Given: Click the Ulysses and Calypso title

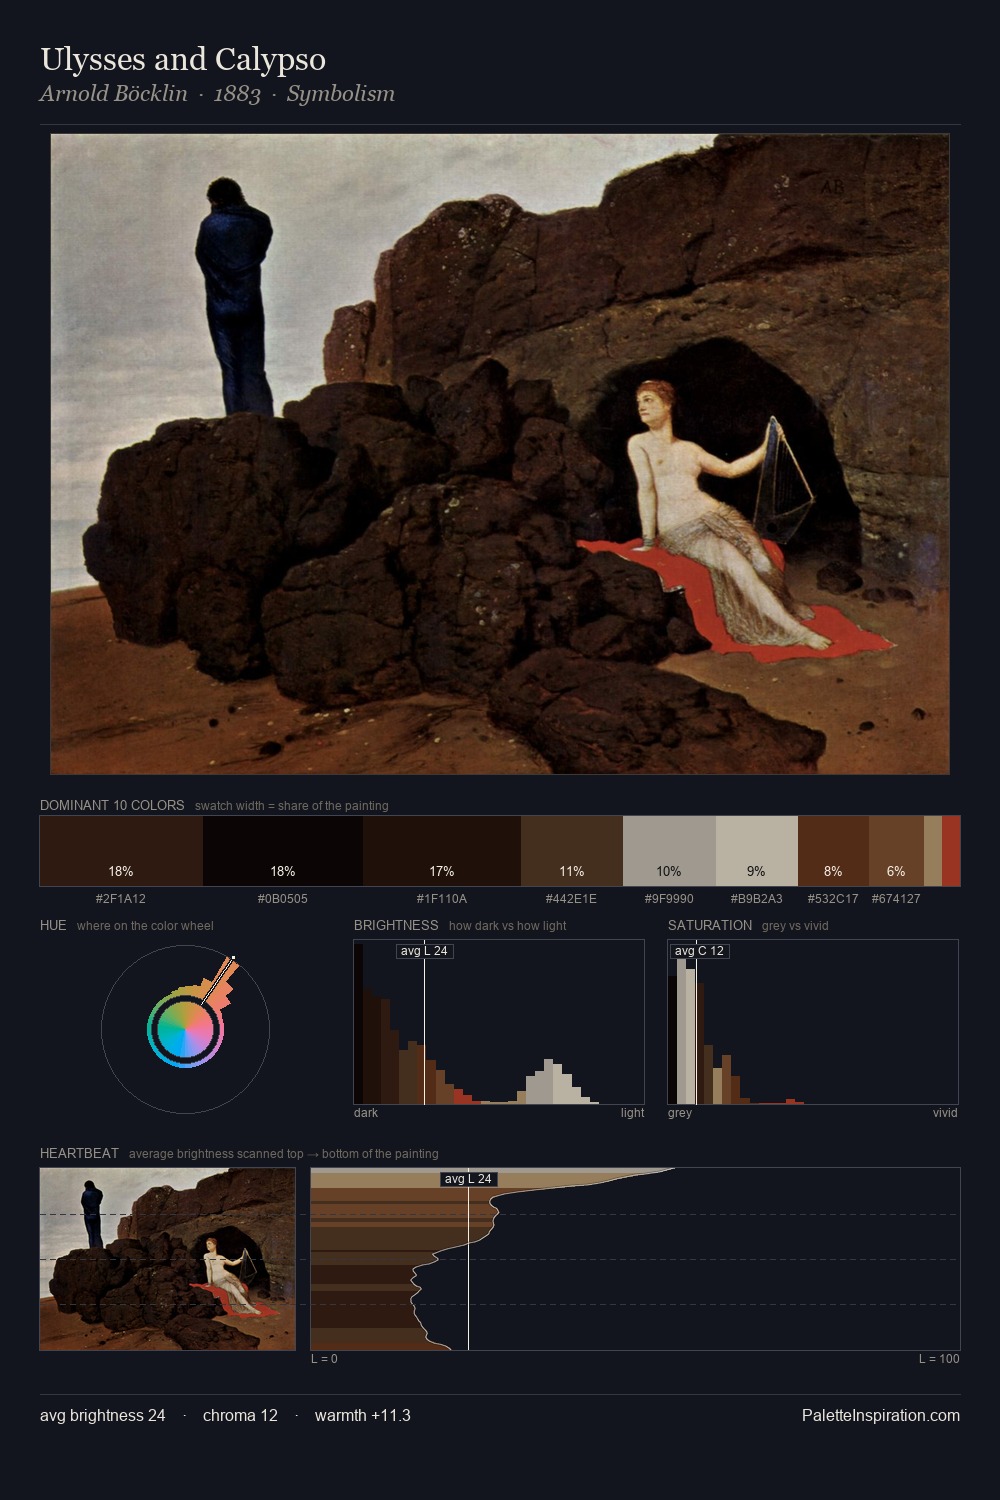Looking at the screenshot, I should click(x=183, y=59).
